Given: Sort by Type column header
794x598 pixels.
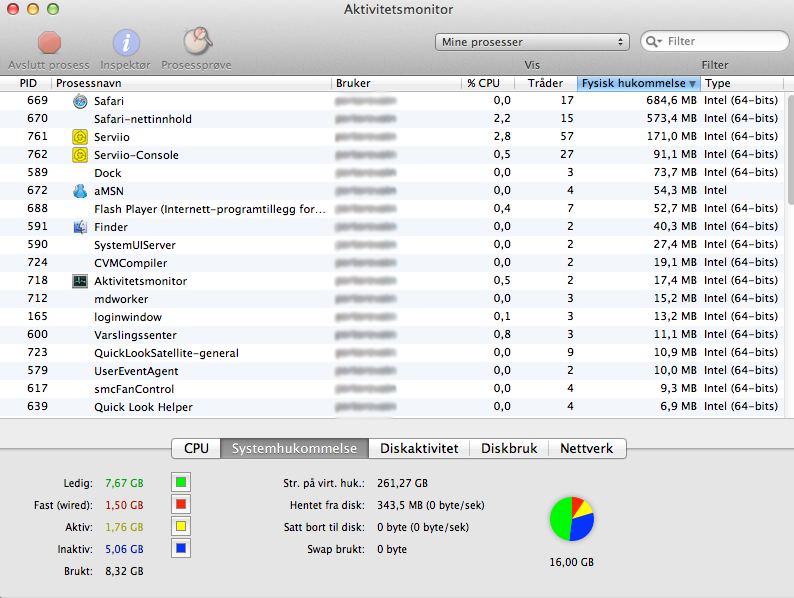Looking at the screenshot, I should tap(742, 83).
